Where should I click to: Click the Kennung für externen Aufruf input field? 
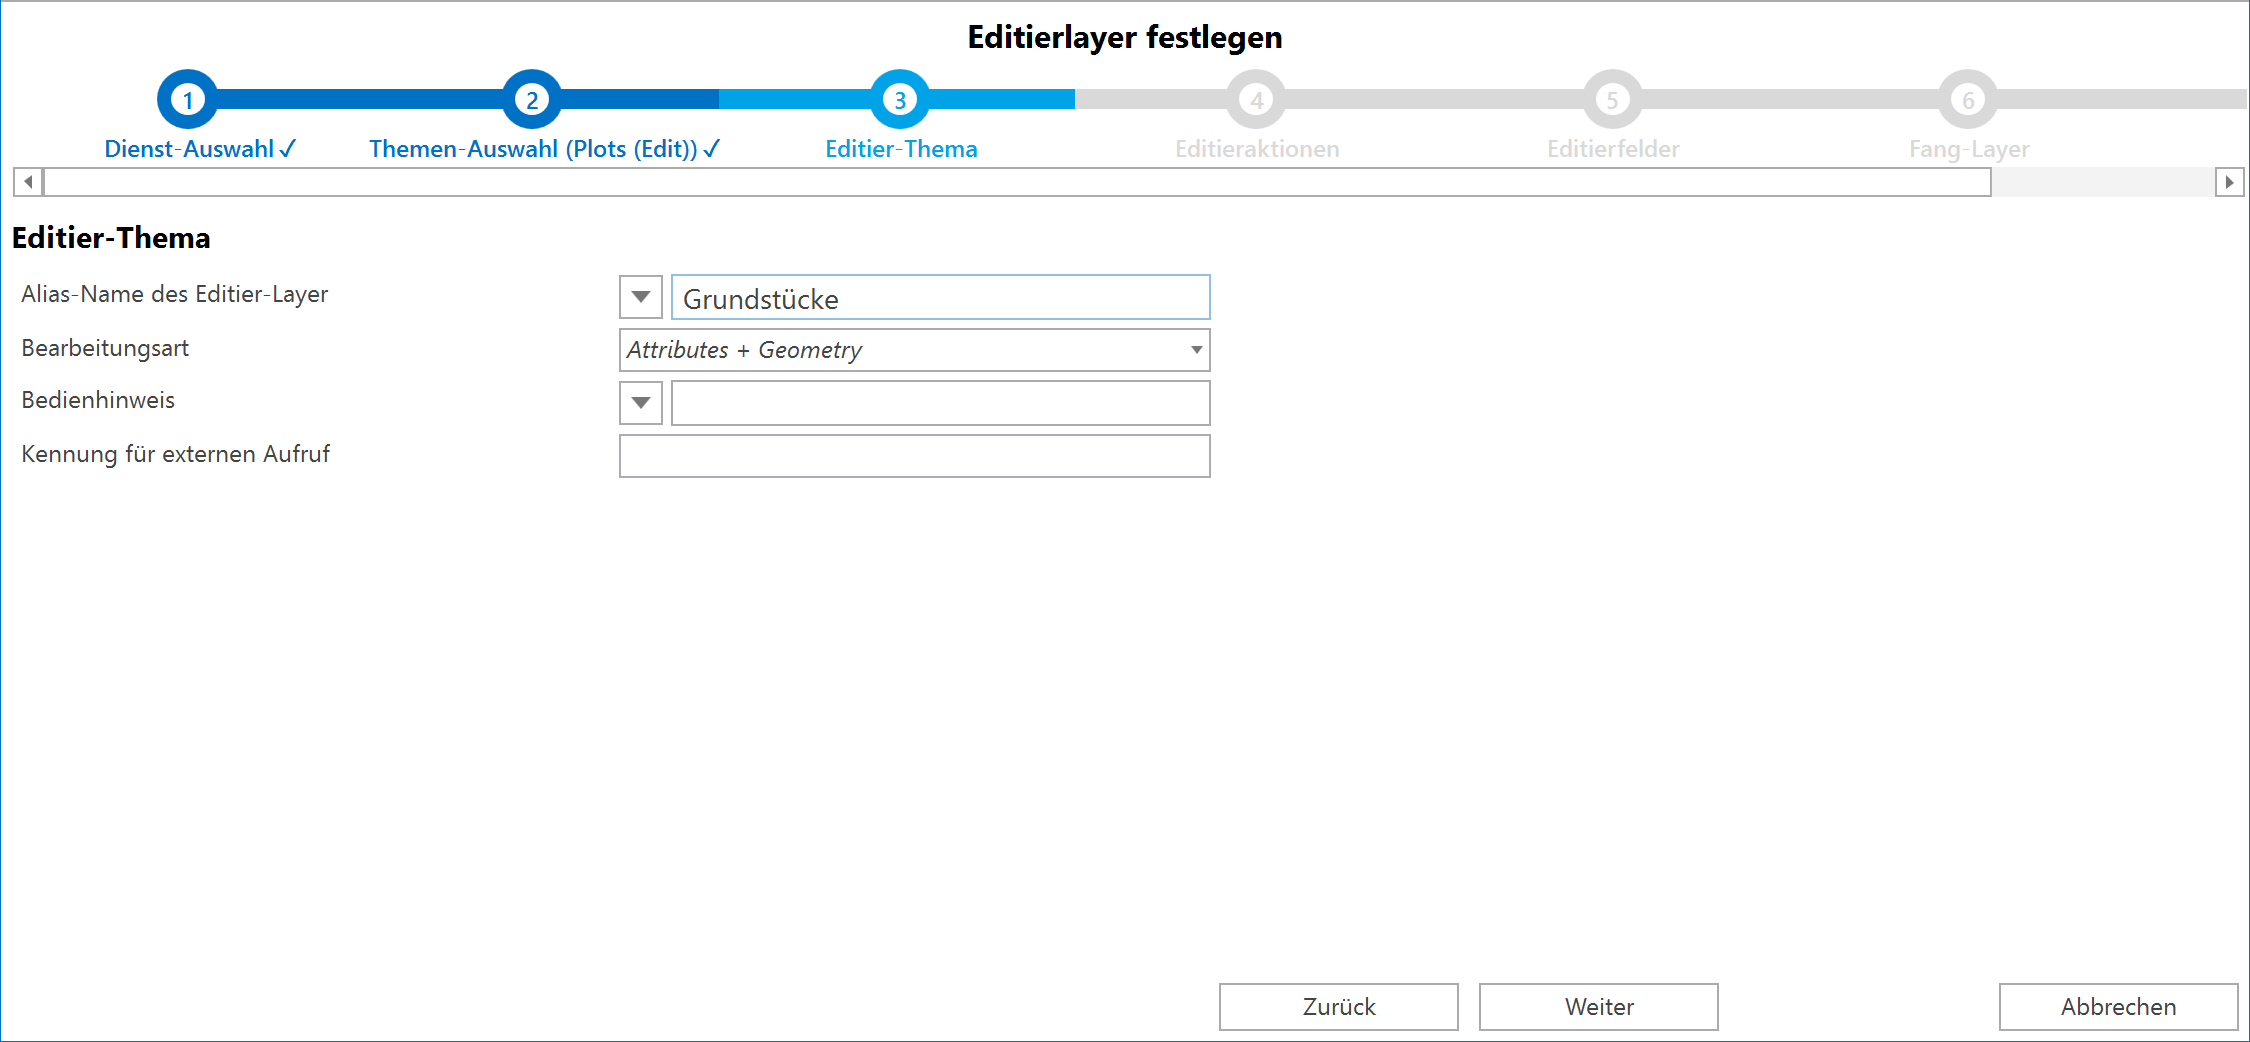tap(913, 455)
